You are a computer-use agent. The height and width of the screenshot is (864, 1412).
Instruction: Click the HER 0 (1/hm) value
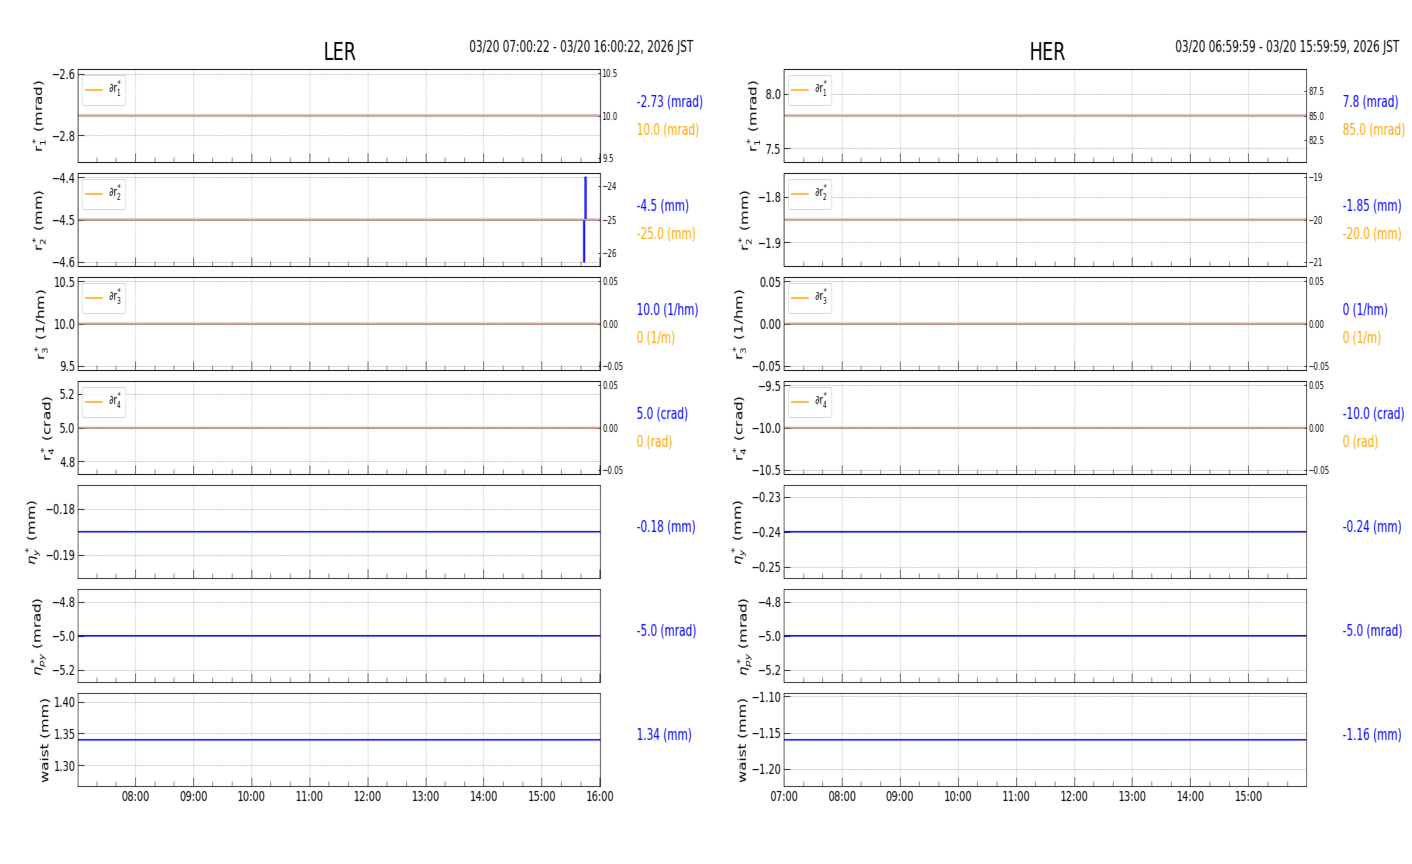click(x=1365, y=310)
